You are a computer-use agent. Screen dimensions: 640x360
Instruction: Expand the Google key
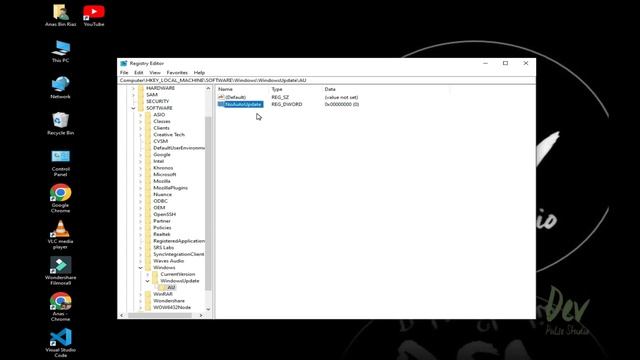(140, 155)
